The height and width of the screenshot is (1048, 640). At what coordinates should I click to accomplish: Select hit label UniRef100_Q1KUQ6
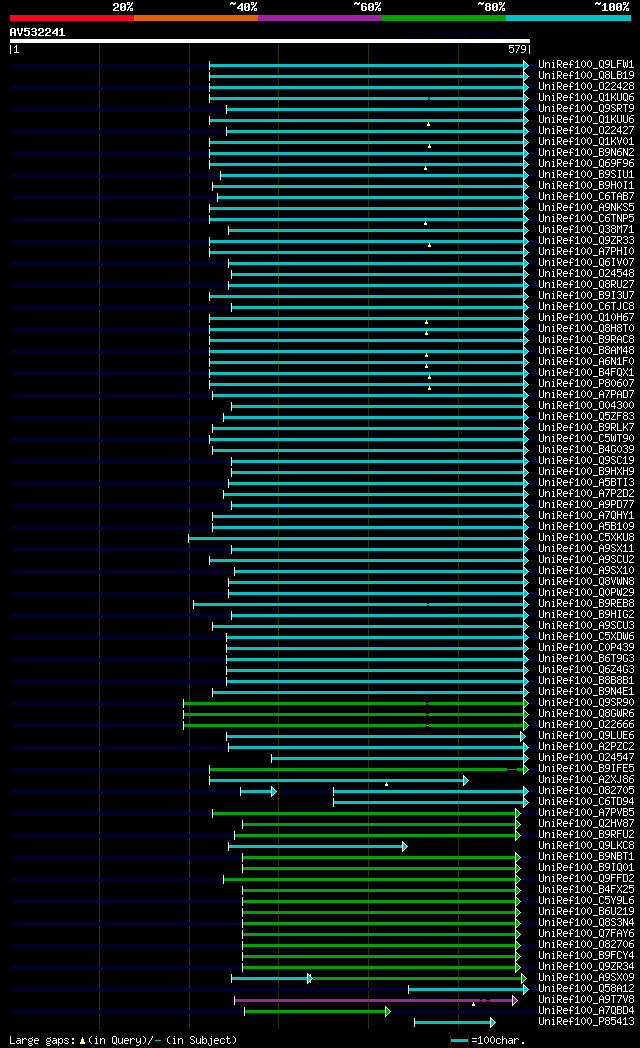pyautogui.click(x=586, y=98)
